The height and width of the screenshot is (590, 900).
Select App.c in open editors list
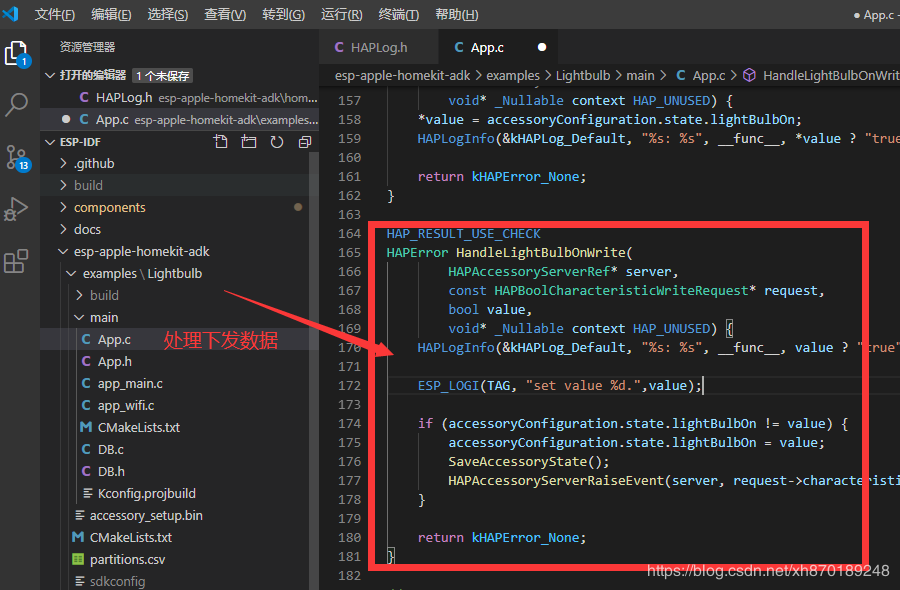coord(179,119)
